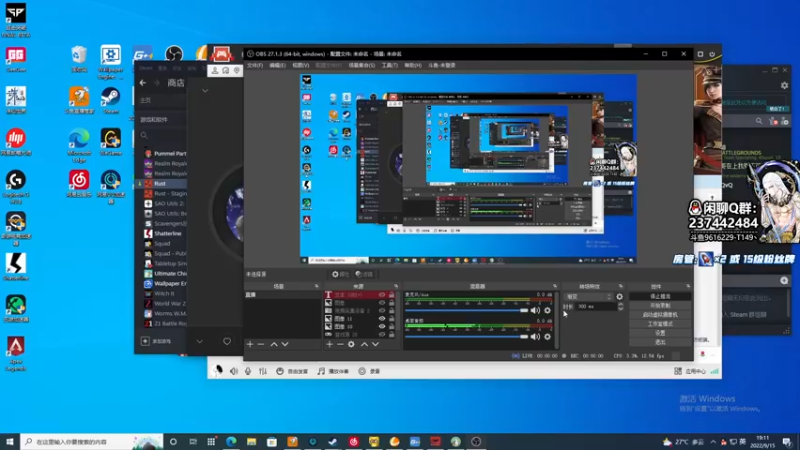Expand the chevron at the top of dark panel
Image resolution: width=800 pixels, height=450 pixels.
(x=205, y=91)
